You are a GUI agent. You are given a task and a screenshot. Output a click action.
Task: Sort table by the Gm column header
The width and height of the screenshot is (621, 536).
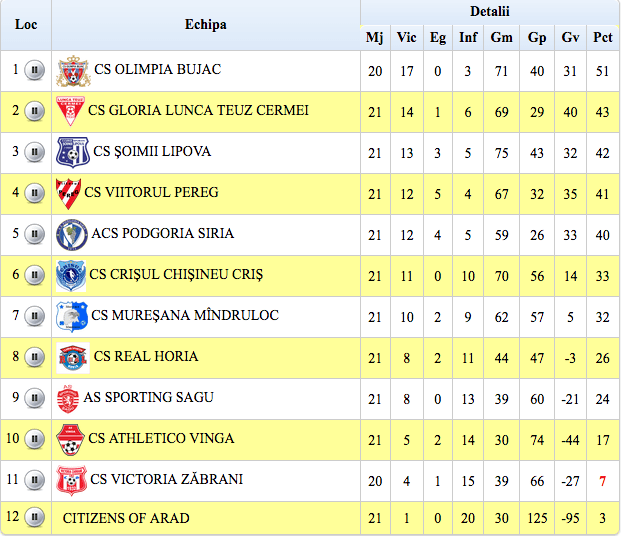pos(501,37)
